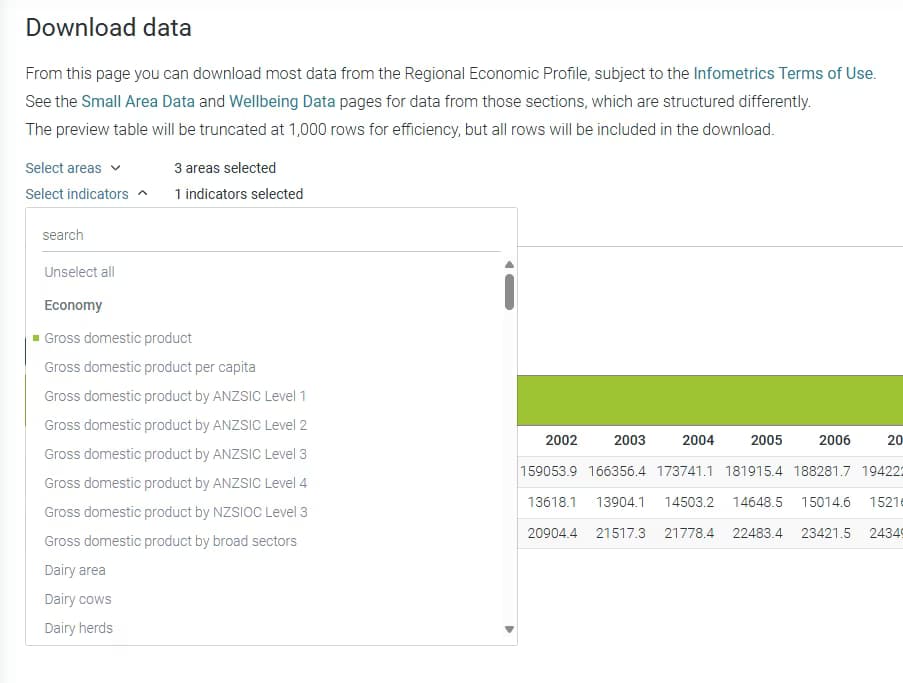Click the scroll-down arrow in indicator list
This screenshot has width=903, height=683.
click(509, 629)
